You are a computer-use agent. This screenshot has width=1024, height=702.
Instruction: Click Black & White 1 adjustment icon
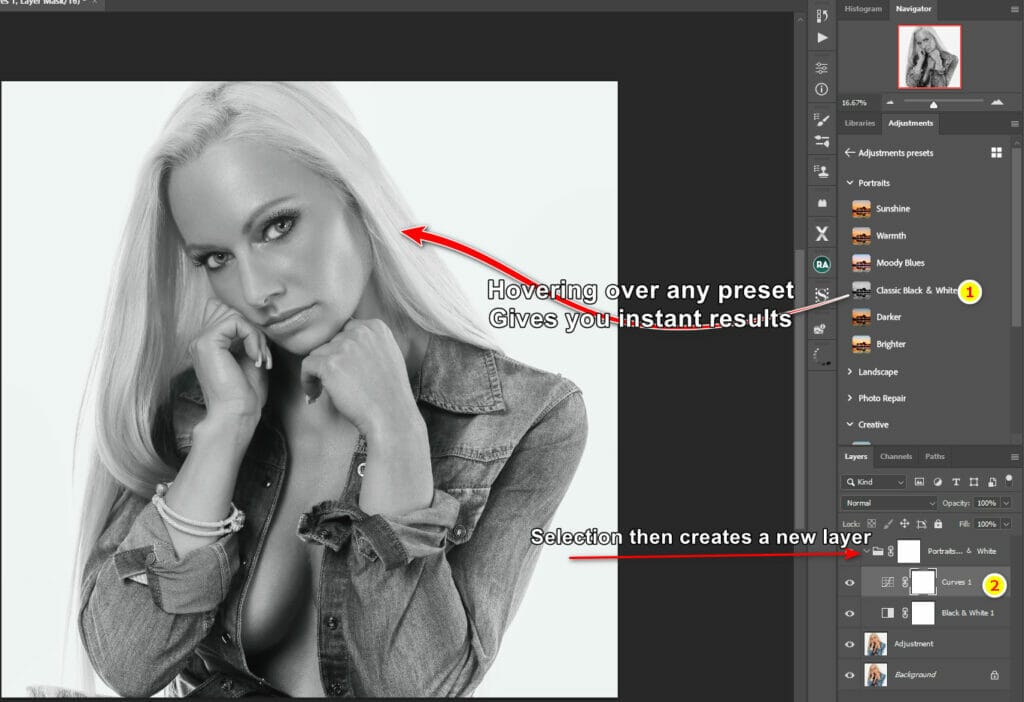[x=888, y=613]
